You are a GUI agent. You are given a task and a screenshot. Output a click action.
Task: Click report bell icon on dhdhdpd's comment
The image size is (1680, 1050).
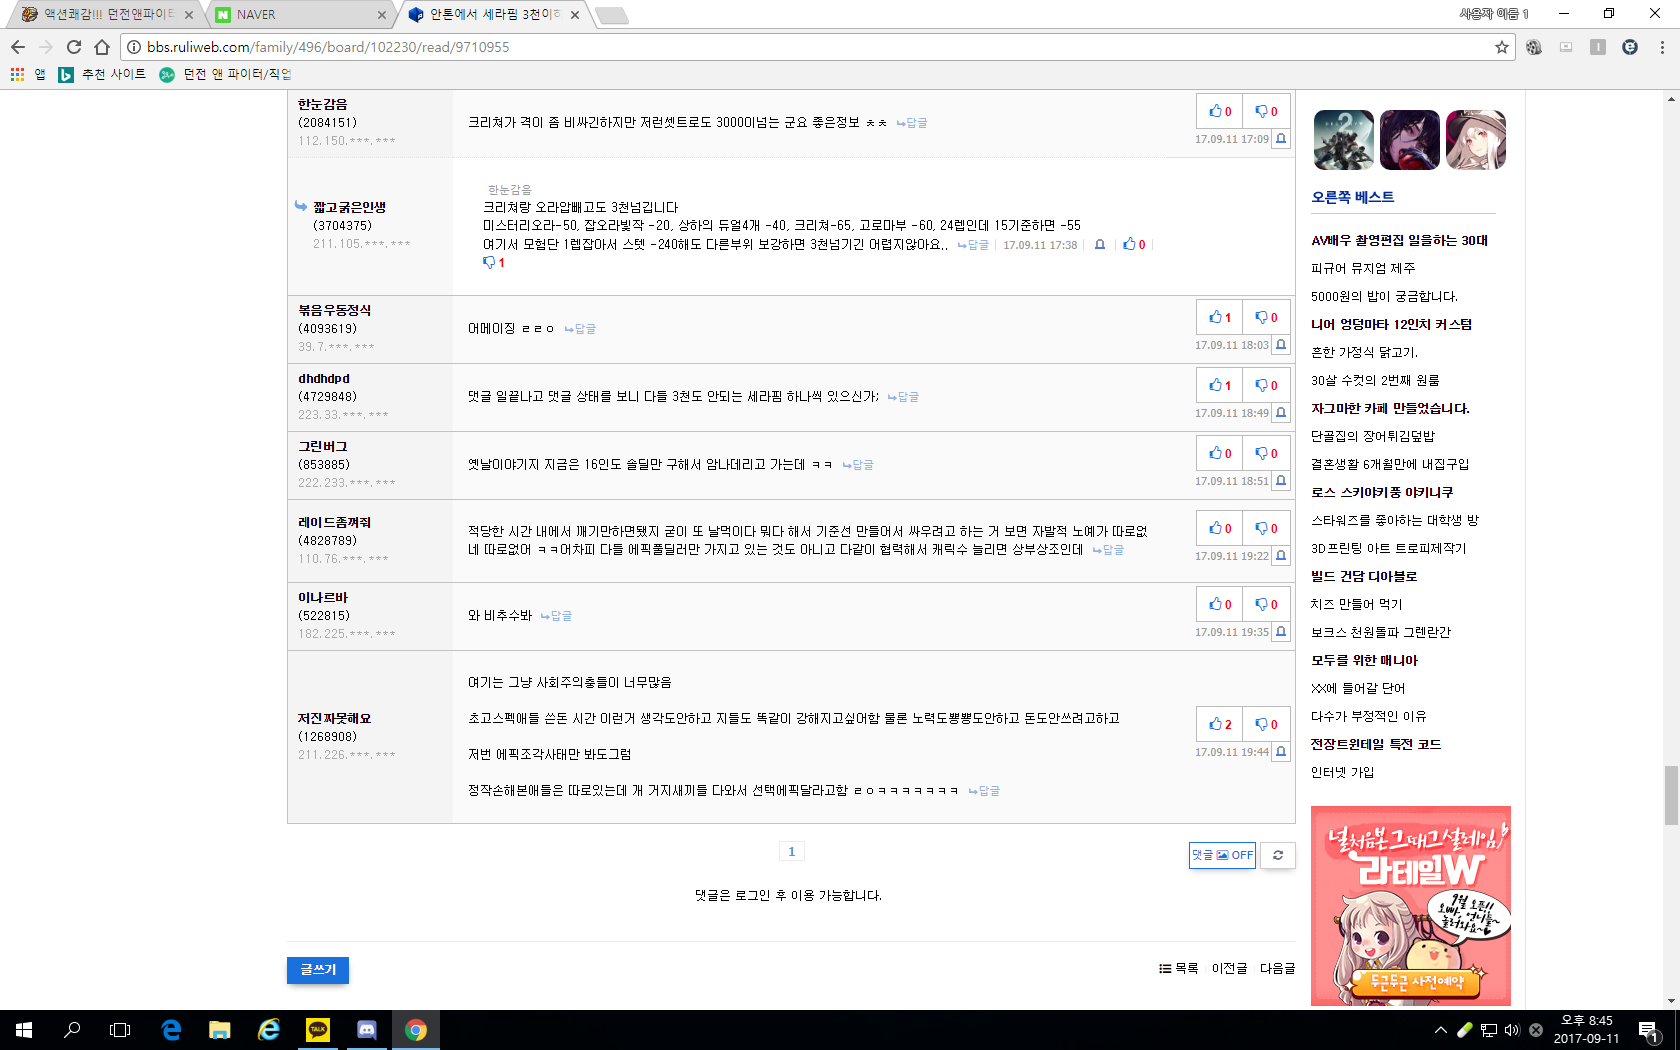pyautogui.click(x=1280, y=413)
